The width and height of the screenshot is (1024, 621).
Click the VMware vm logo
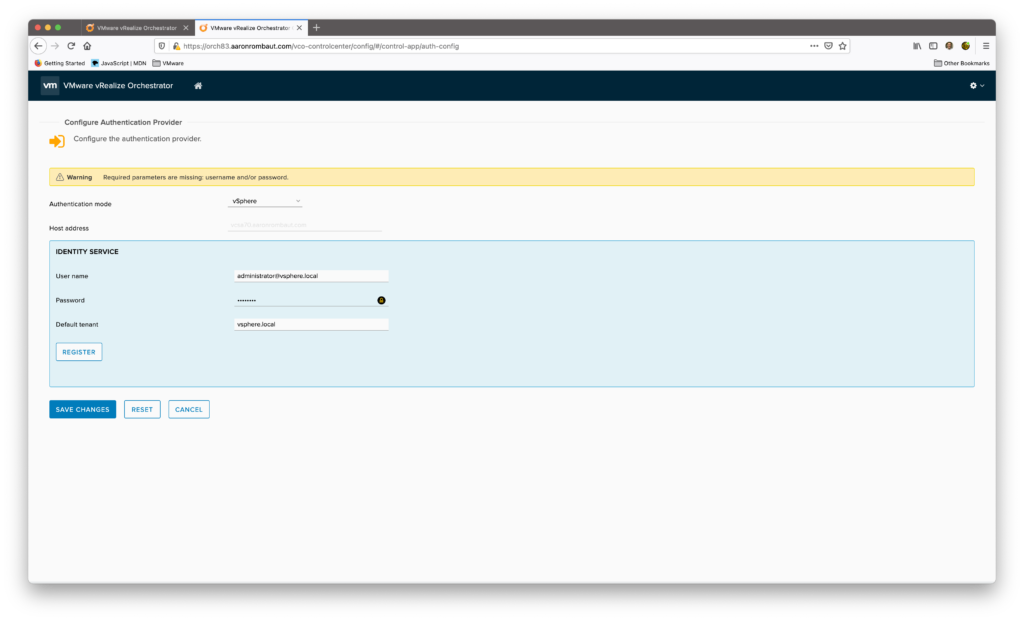[x=50, y=86]
